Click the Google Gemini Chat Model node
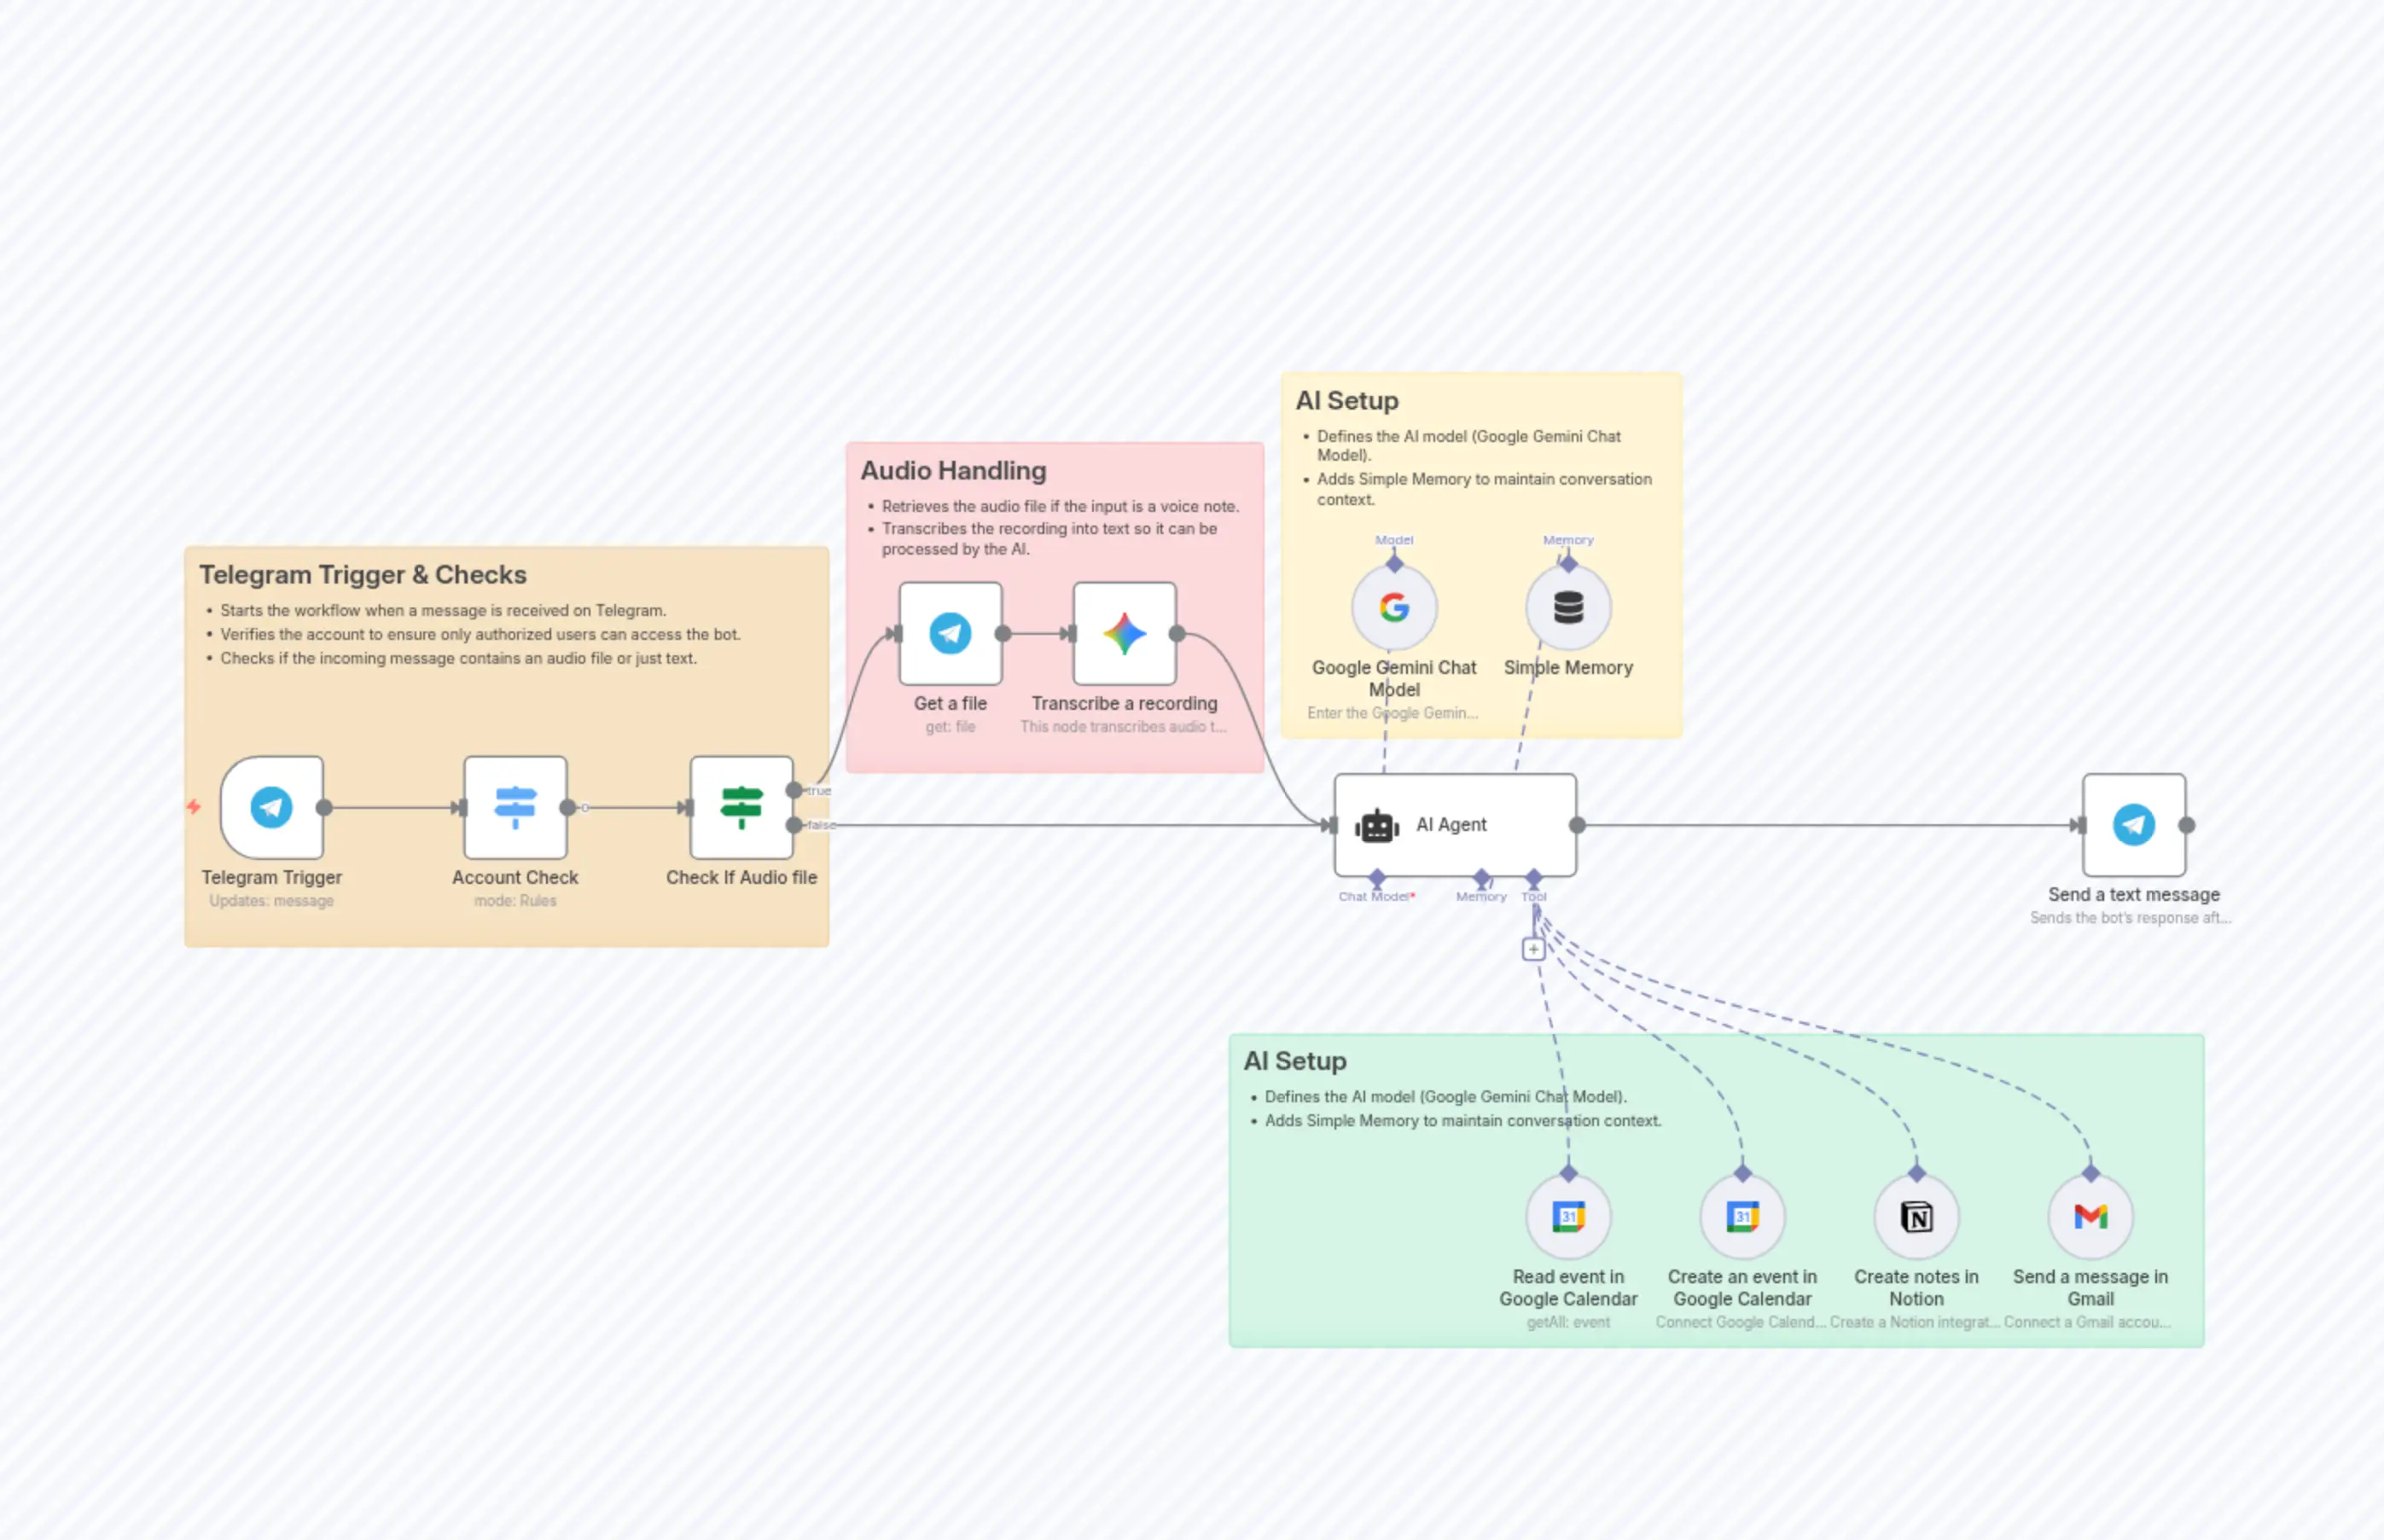The height and width of the screenshot is (1540, 2384). pos(1394,607)
